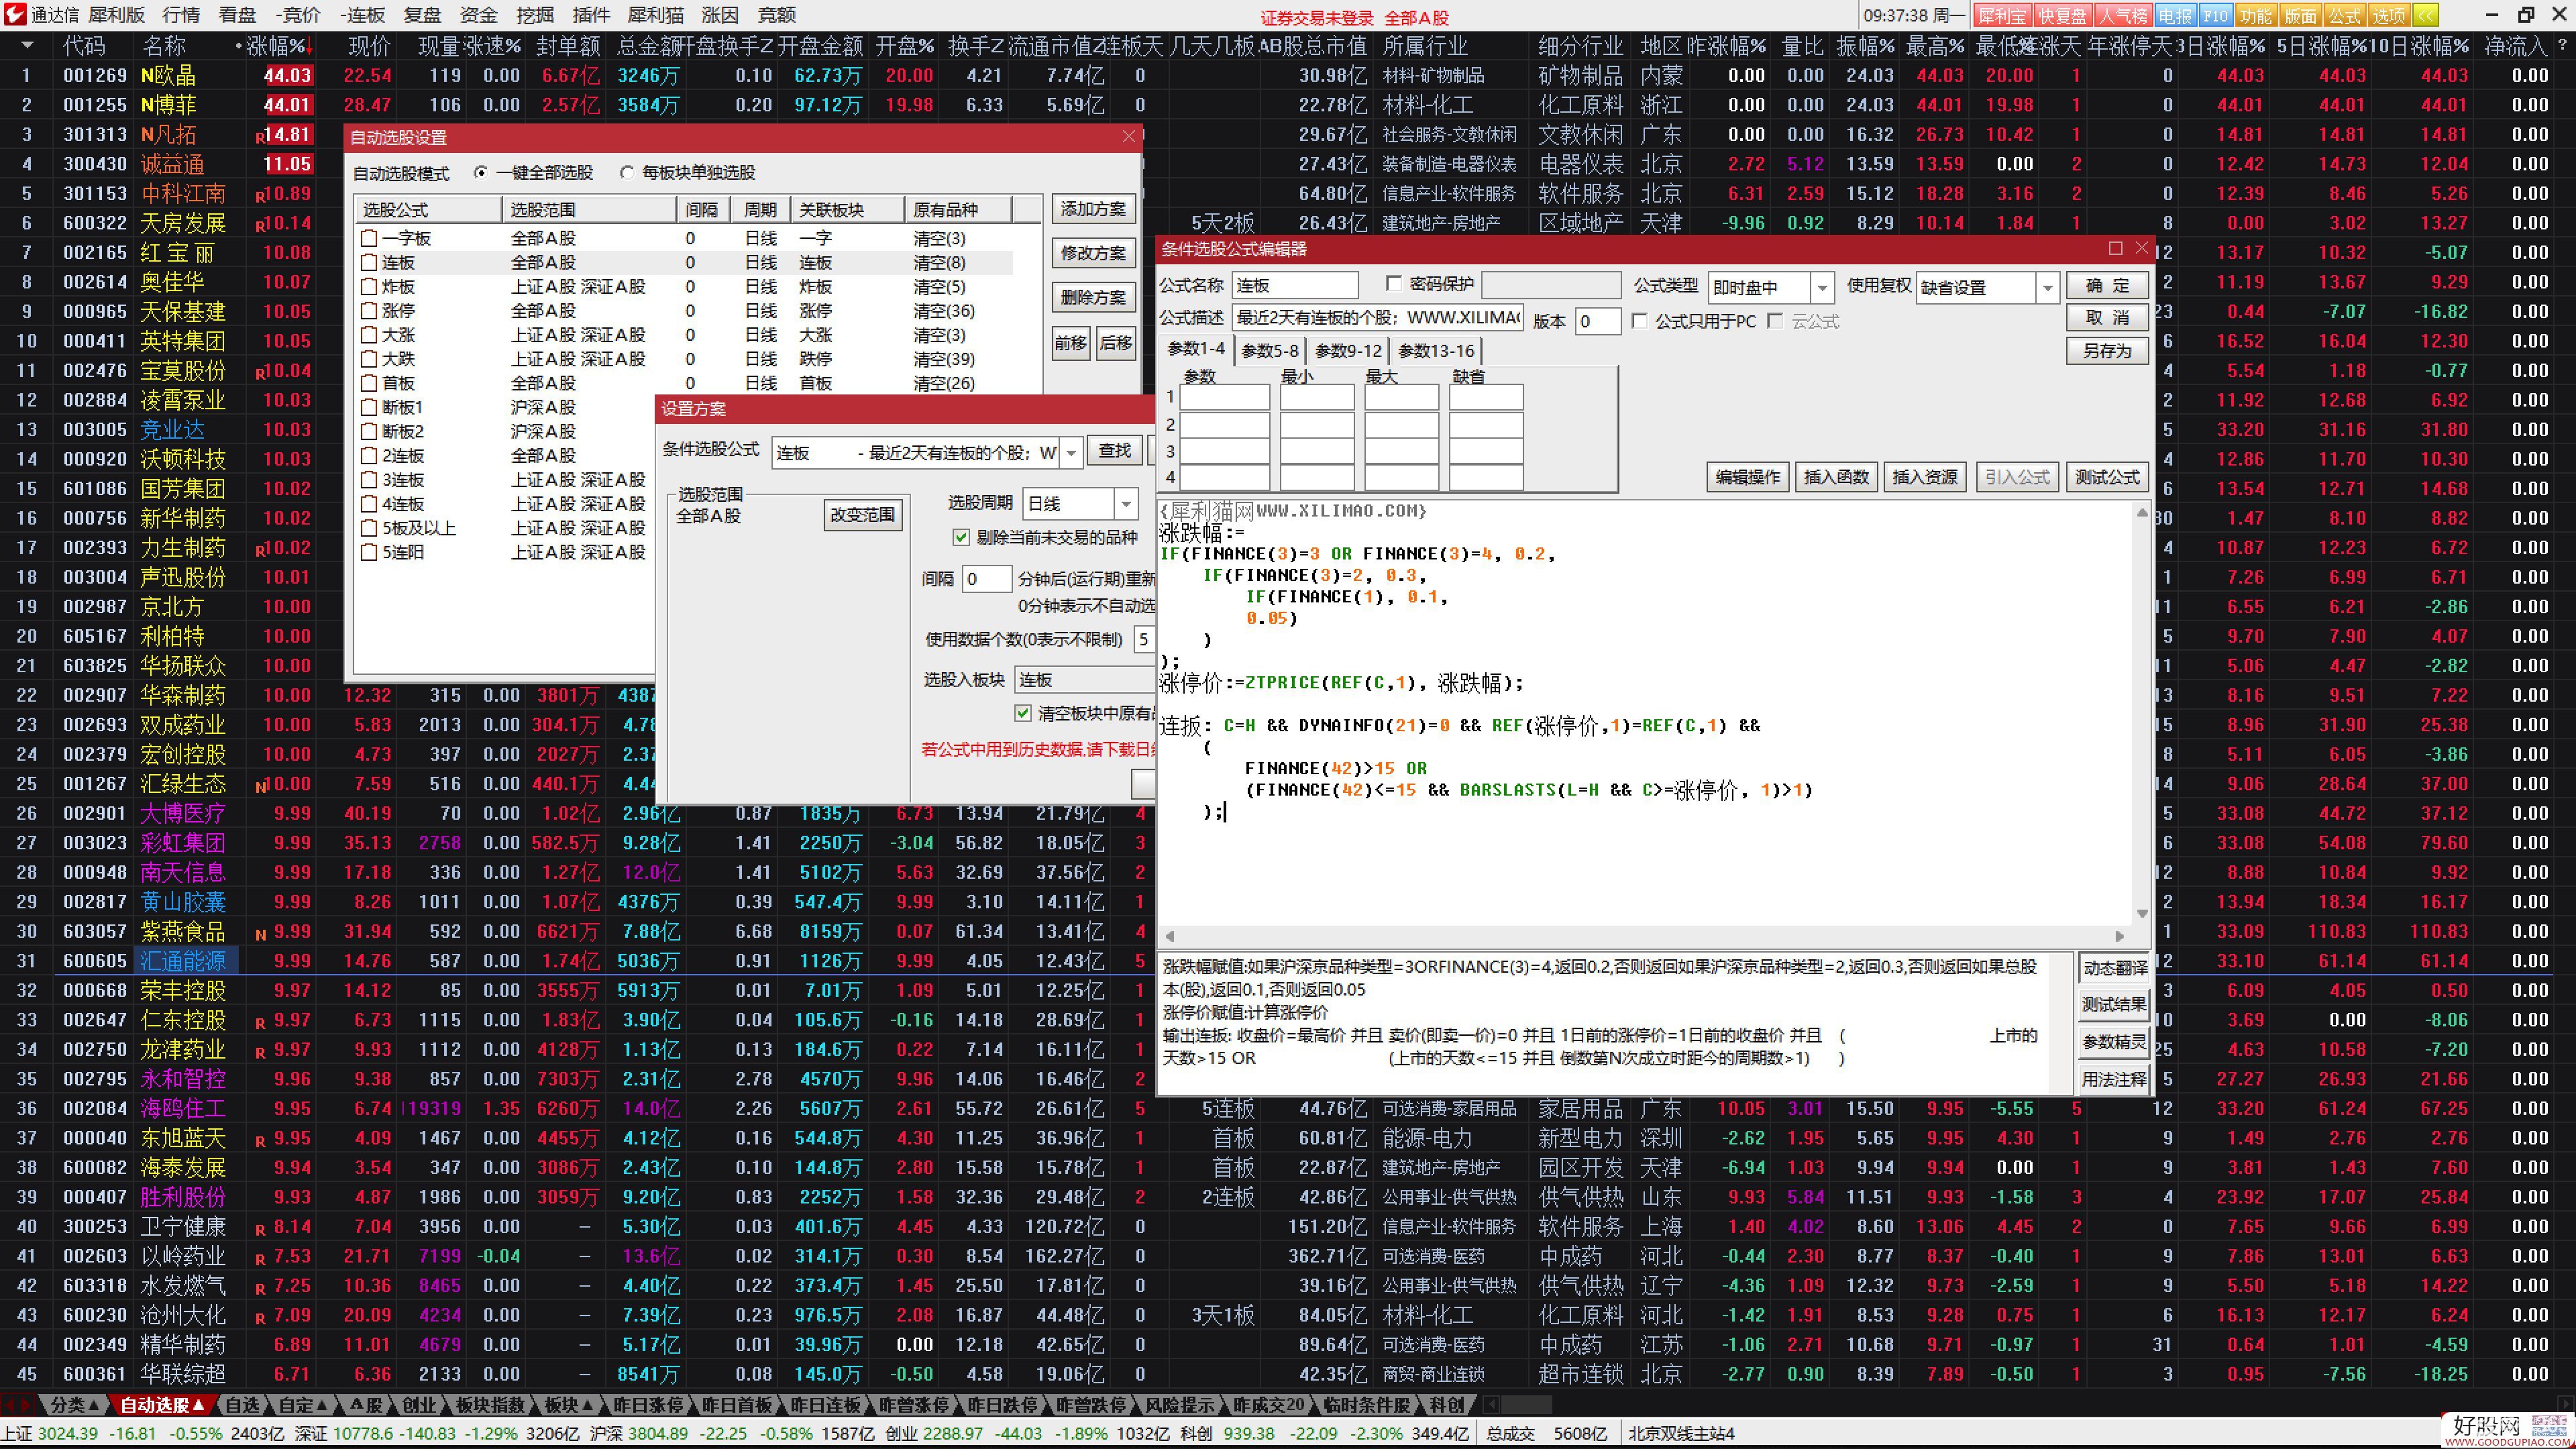Expand the 条件选股公式 连板 combo box
Screen dimensions: 2576x1449
1071,453
